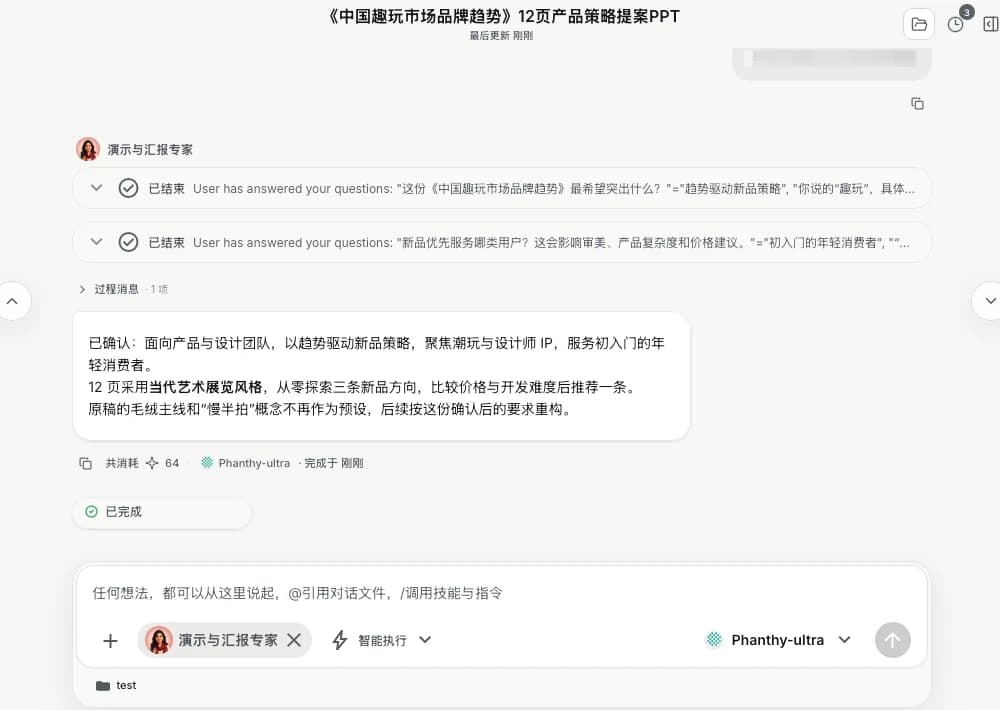Click check-circle icon of first 已结束 row

click(128, 188)
